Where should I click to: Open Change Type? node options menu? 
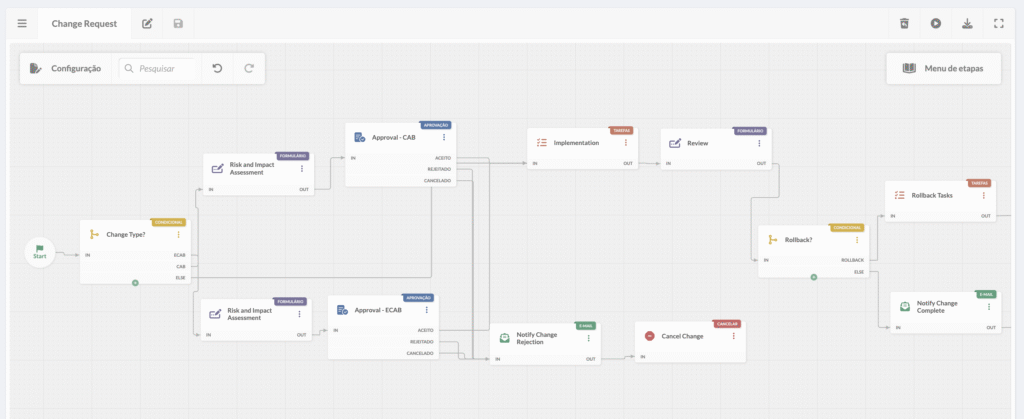179,235
